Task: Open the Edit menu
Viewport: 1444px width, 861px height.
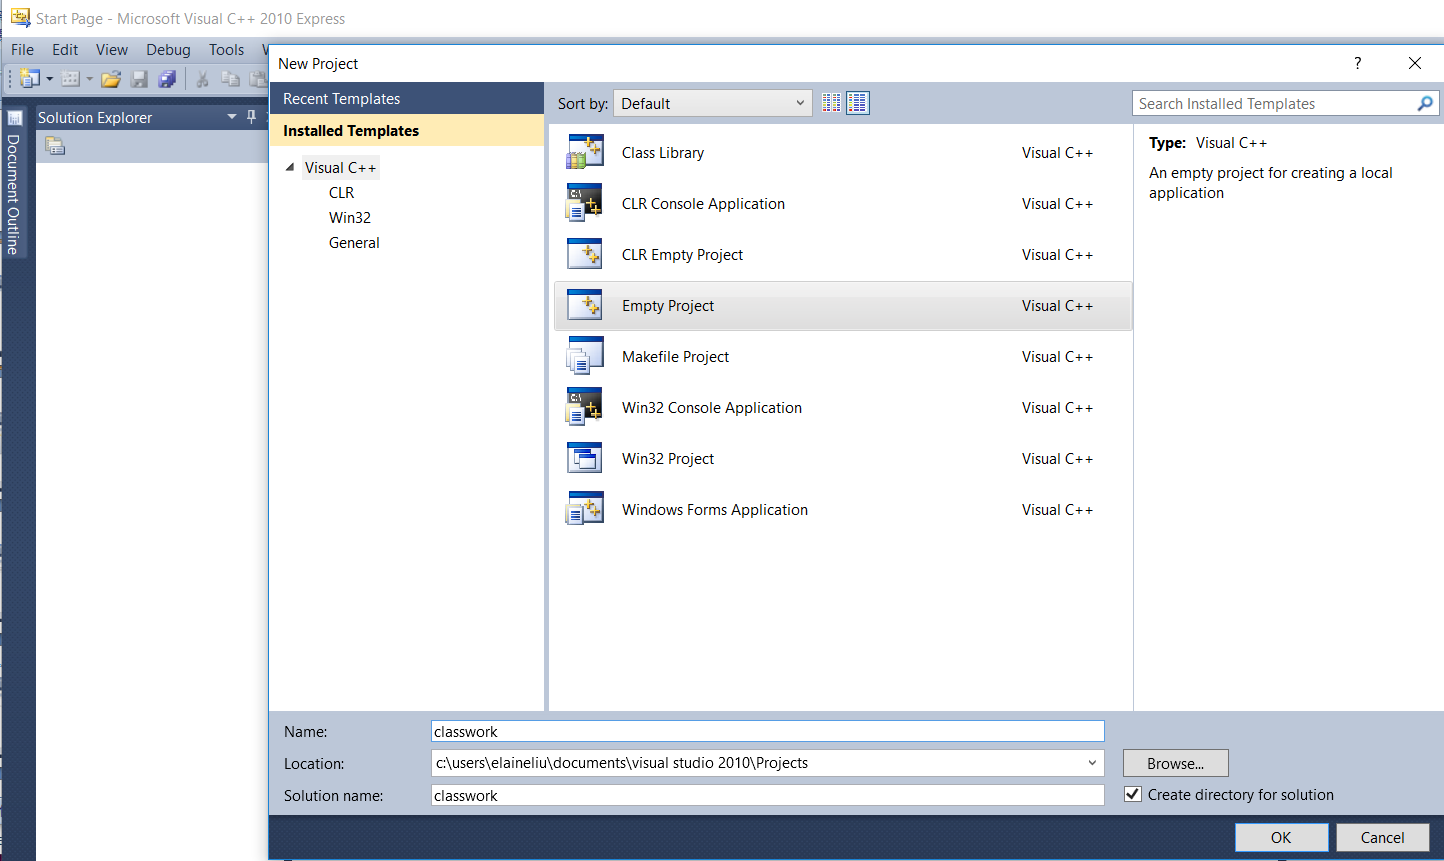Action: [65, 49]
